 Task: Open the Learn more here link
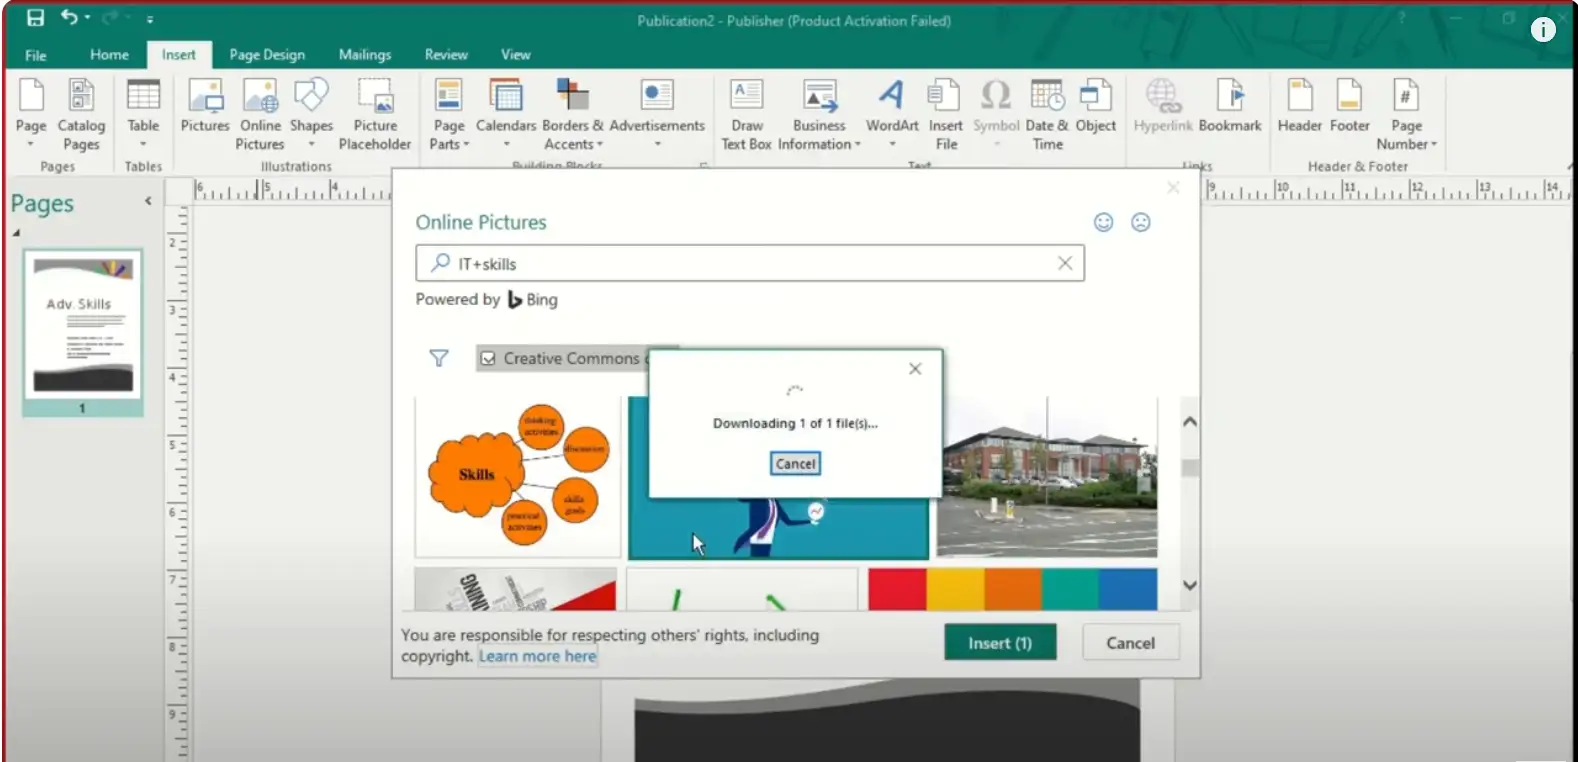pyautogui.click(x=537, y=656)
